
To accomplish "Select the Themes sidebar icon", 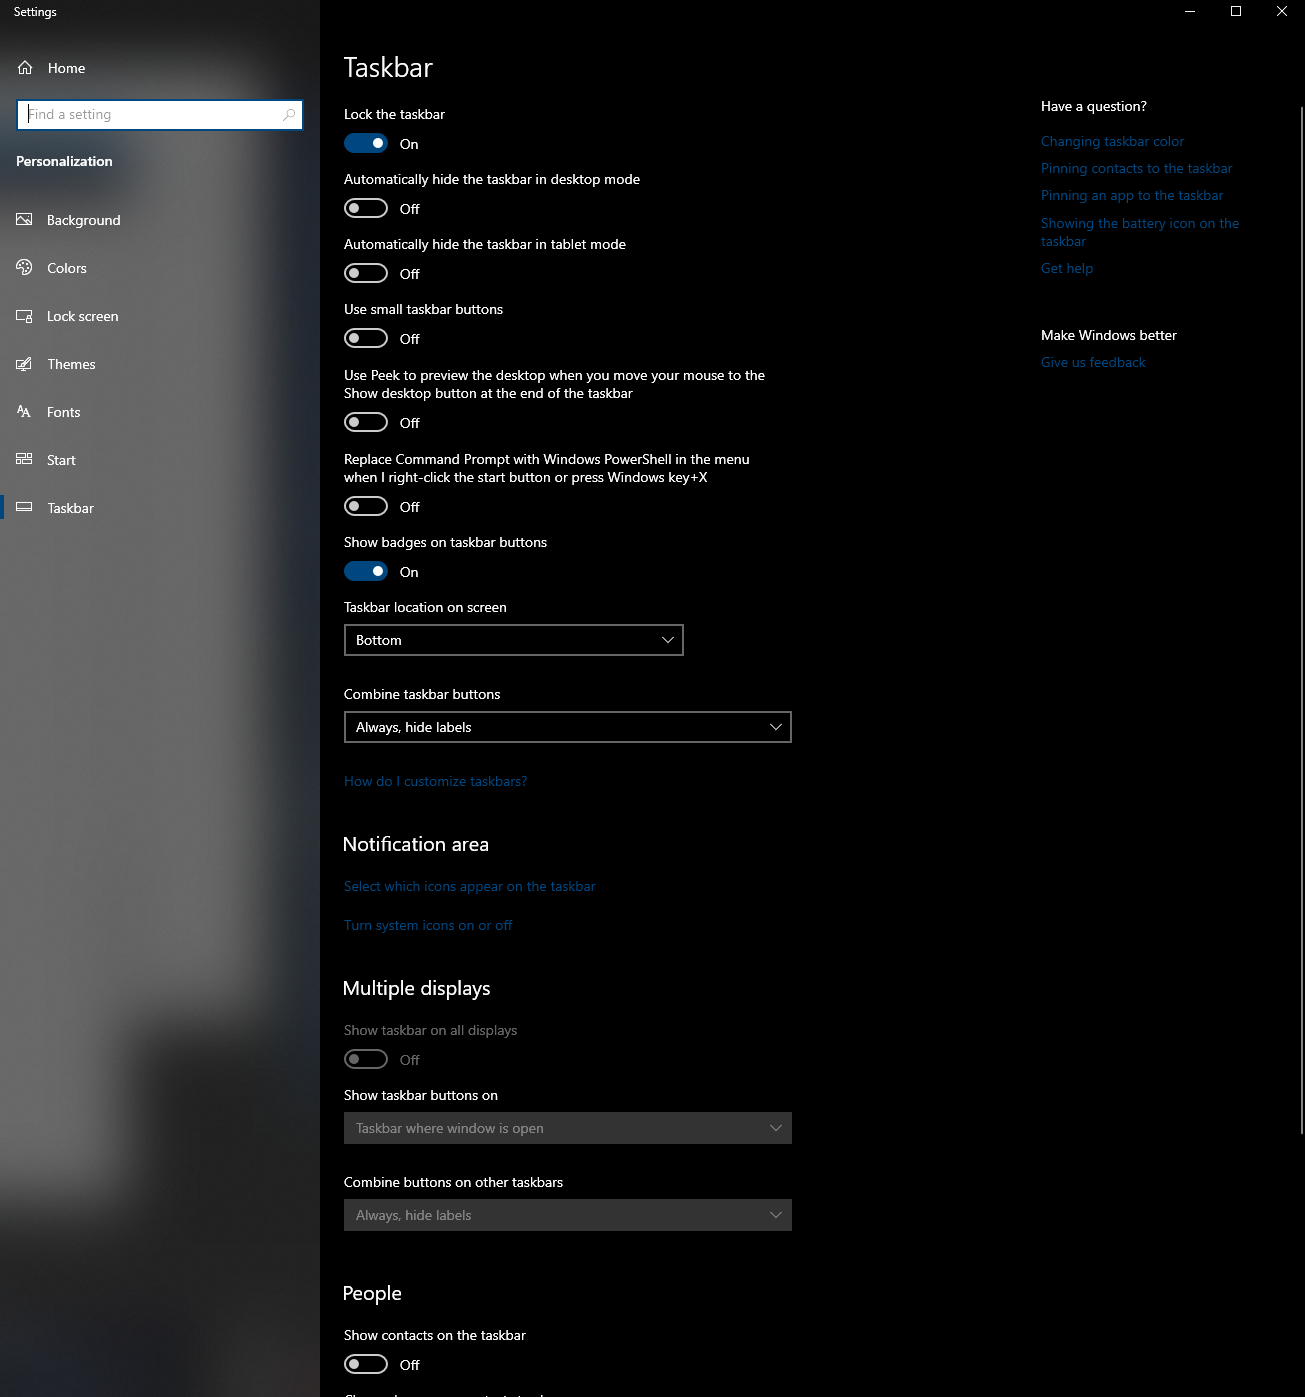I will pyautogui.click(x=24, y=364).
